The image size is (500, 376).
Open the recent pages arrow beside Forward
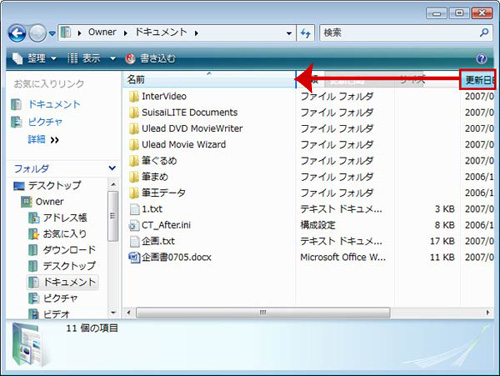pos(52,33)
